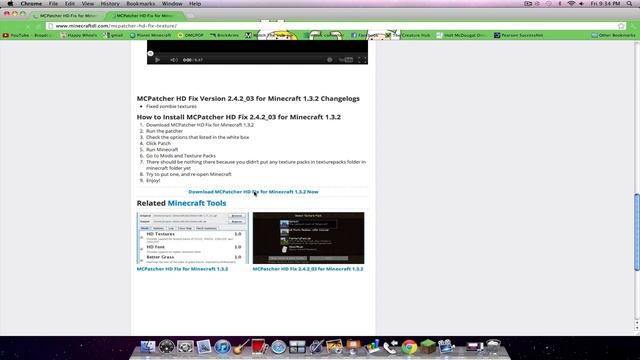This screenshot has height=360, width=640.
Task: Click step text "Run the patcher"
Action: pyautogui.click(x=164, y=131)
